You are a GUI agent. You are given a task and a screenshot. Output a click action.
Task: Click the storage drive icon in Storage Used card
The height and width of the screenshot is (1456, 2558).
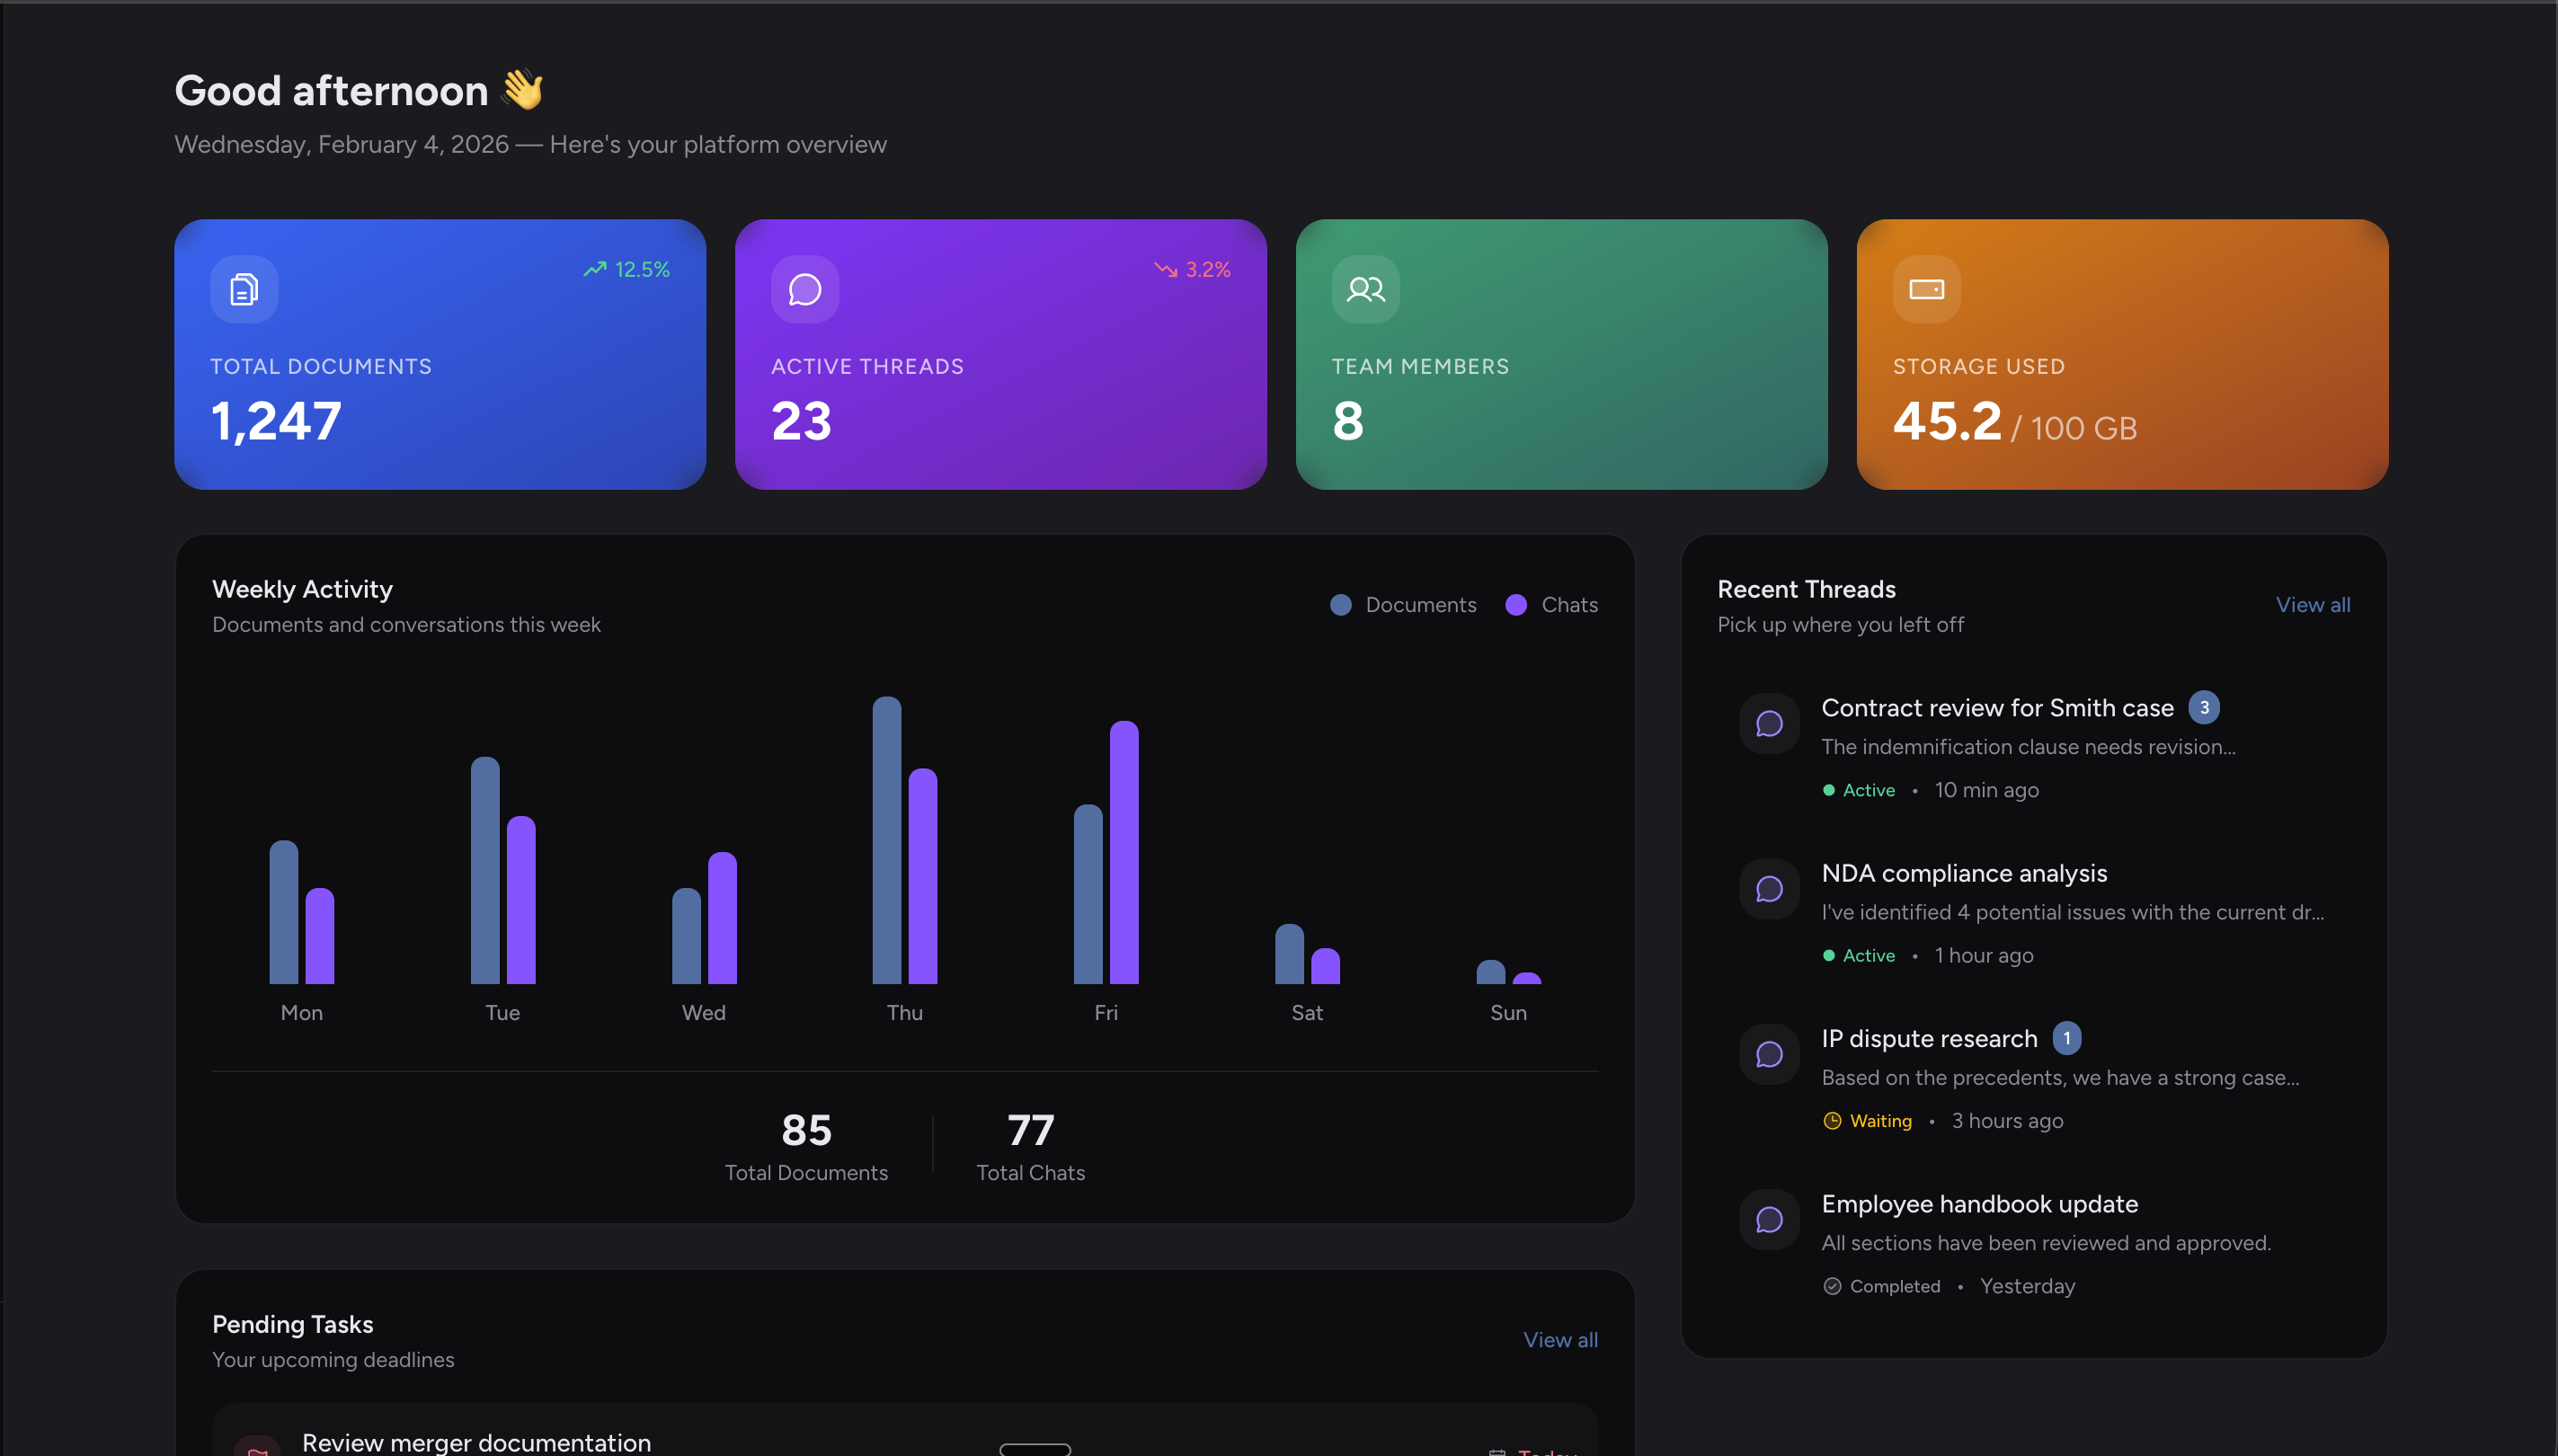coord(1926,289)
